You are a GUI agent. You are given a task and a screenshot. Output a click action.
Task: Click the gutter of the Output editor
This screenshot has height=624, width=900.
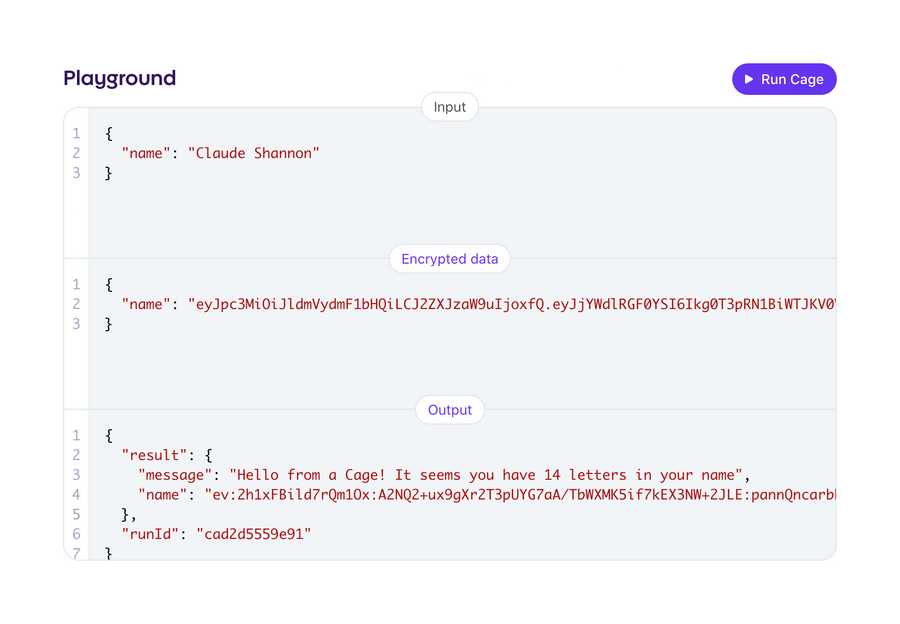click(x=76, y=490)
